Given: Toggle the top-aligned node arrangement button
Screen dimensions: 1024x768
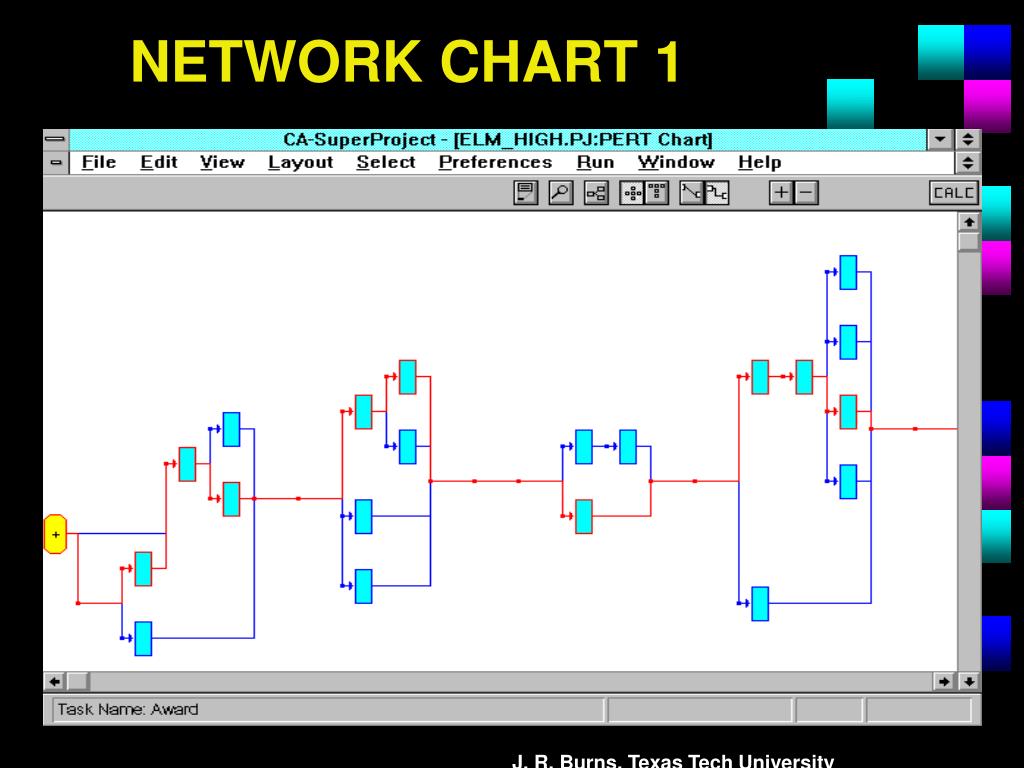Looking at the screenshot, I should click(656, 193).
